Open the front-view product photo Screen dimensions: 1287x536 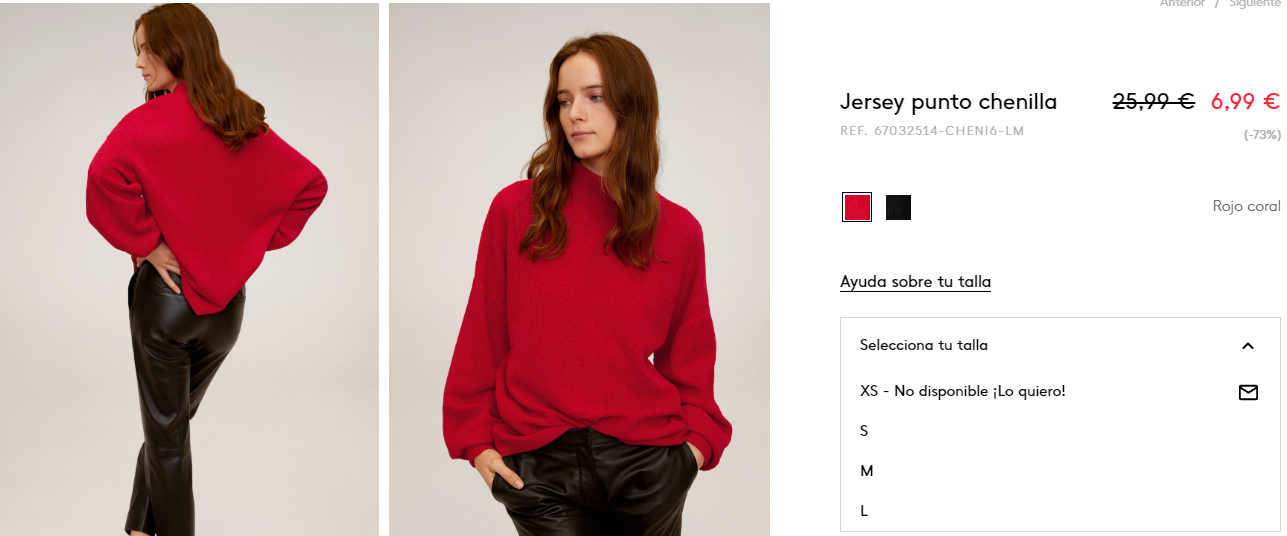579,269
